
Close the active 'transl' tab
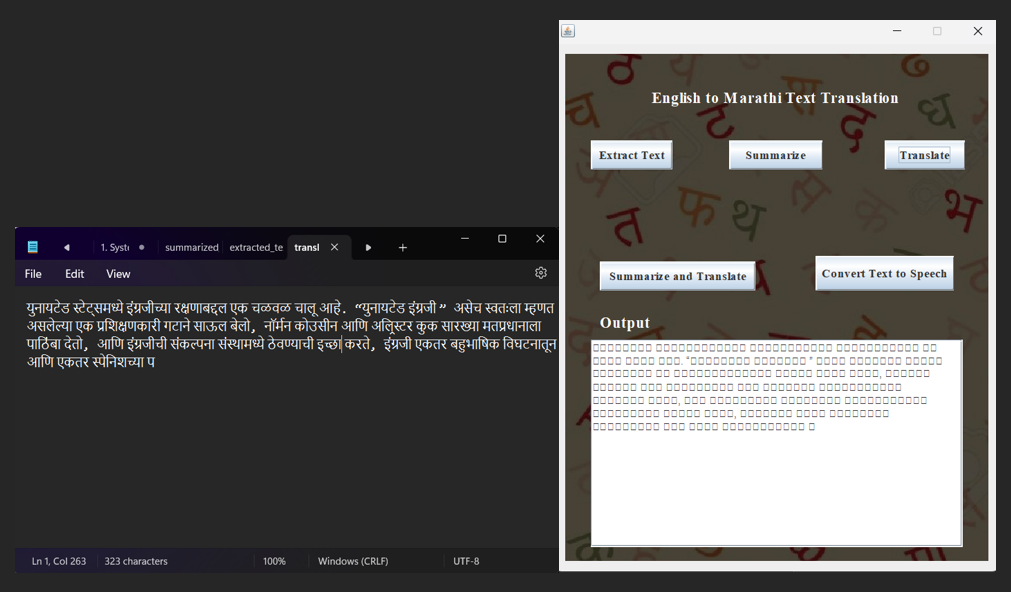click(x=335, y=247)
